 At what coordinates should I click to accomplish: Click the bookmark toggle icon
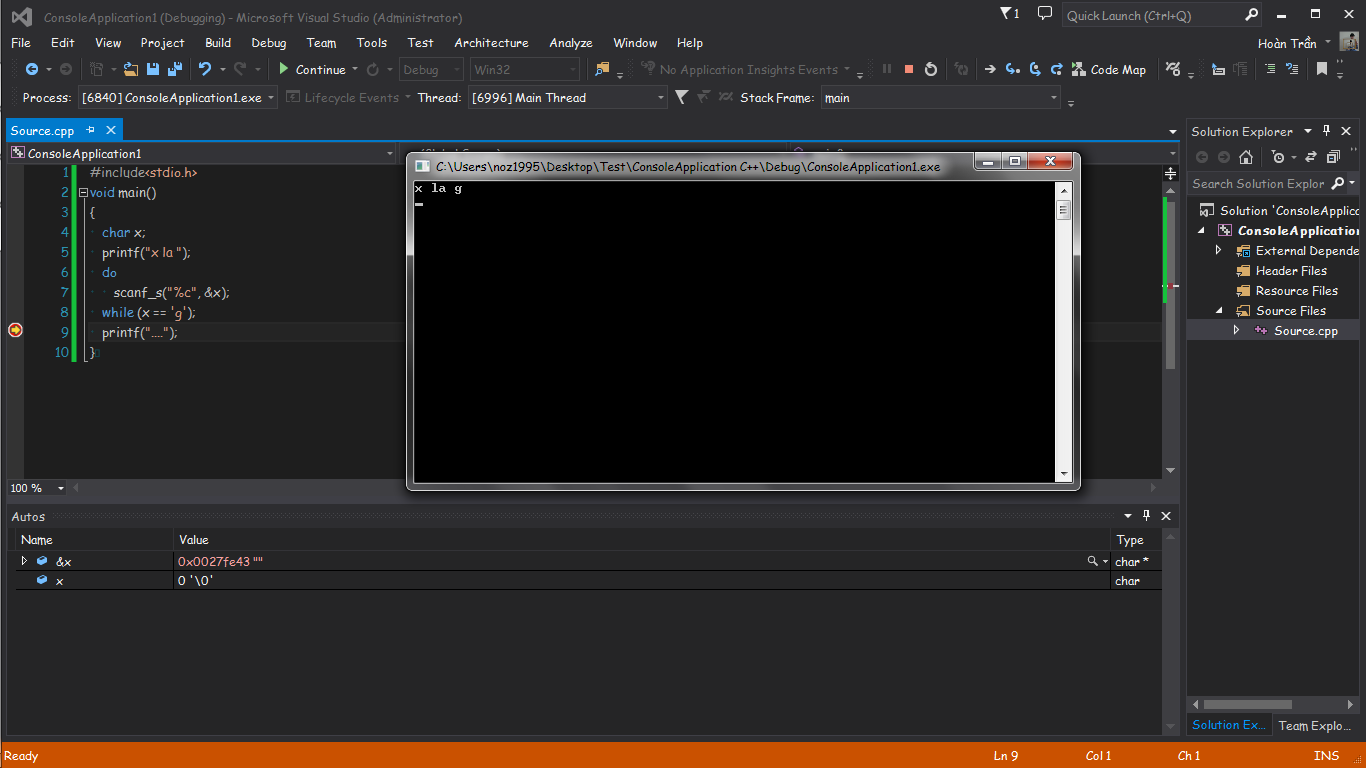(x=1322, y=69)
